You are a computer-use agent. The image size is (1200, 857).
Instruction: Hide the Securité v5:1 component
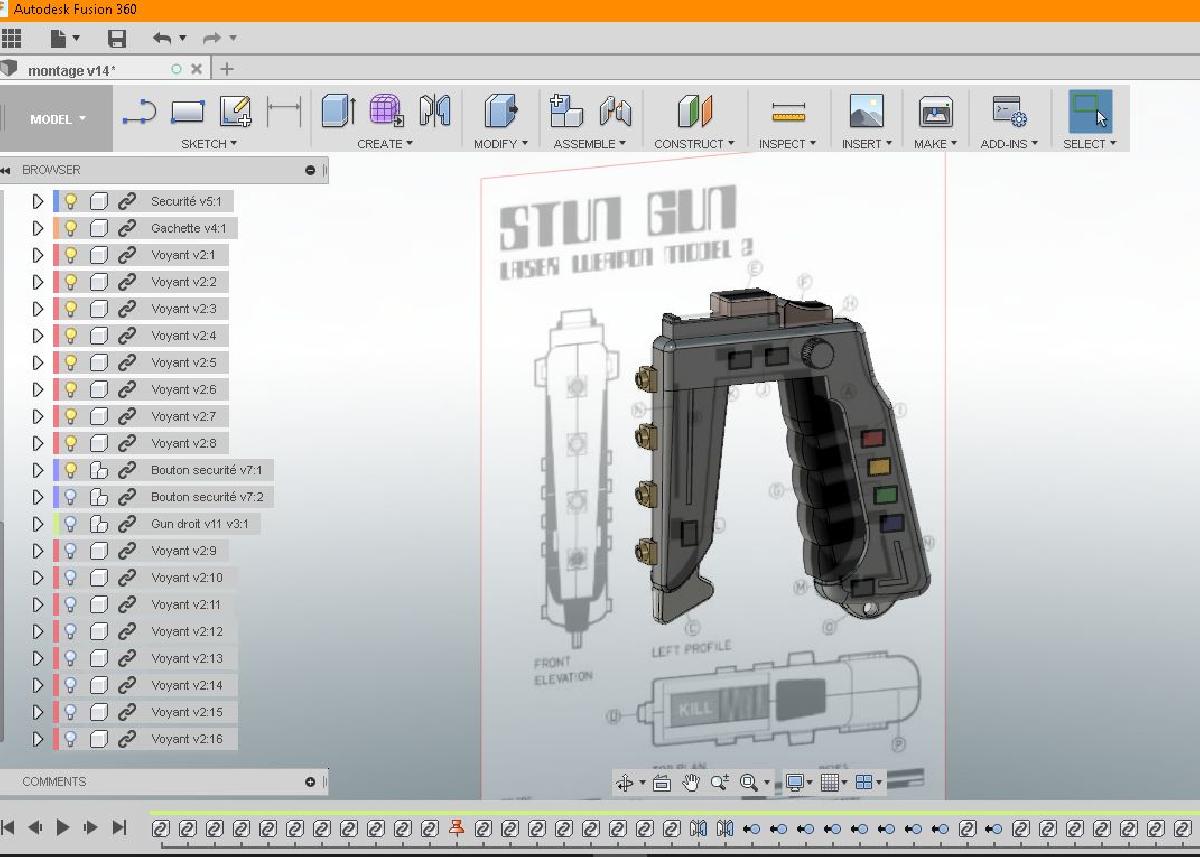tap(71, 201)
